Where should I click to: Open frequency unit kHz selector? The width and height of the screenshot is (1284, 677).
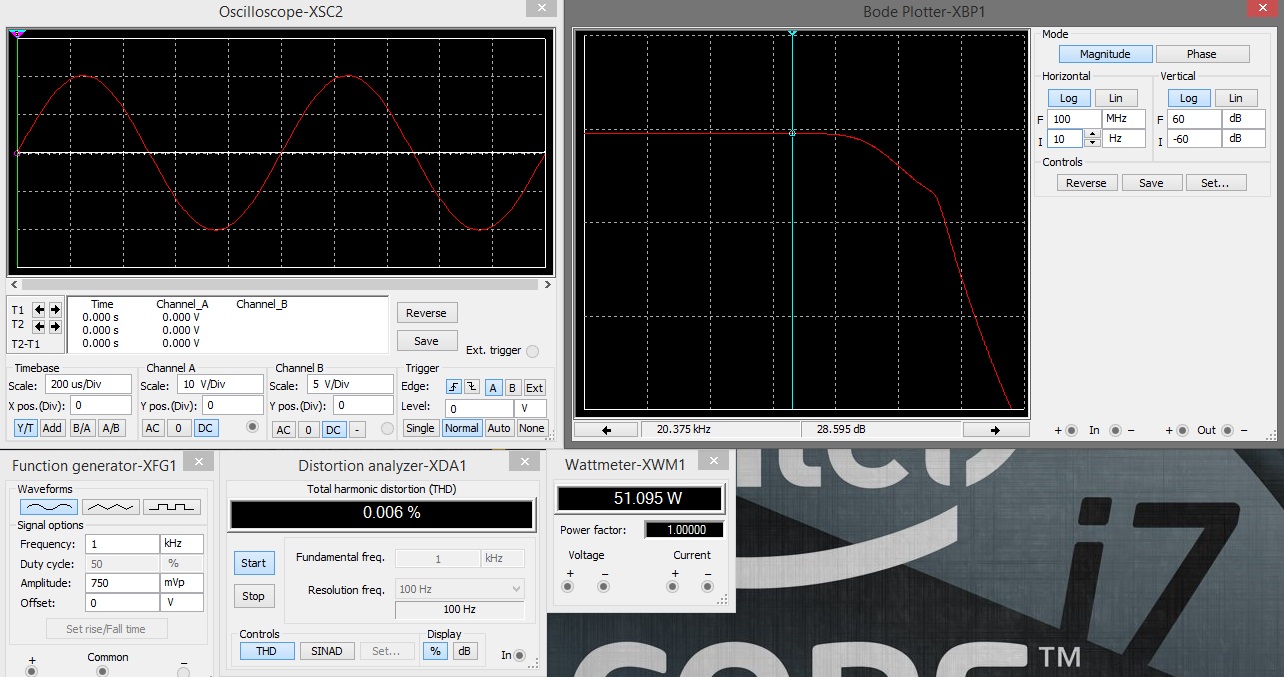[x=182, y=544]
